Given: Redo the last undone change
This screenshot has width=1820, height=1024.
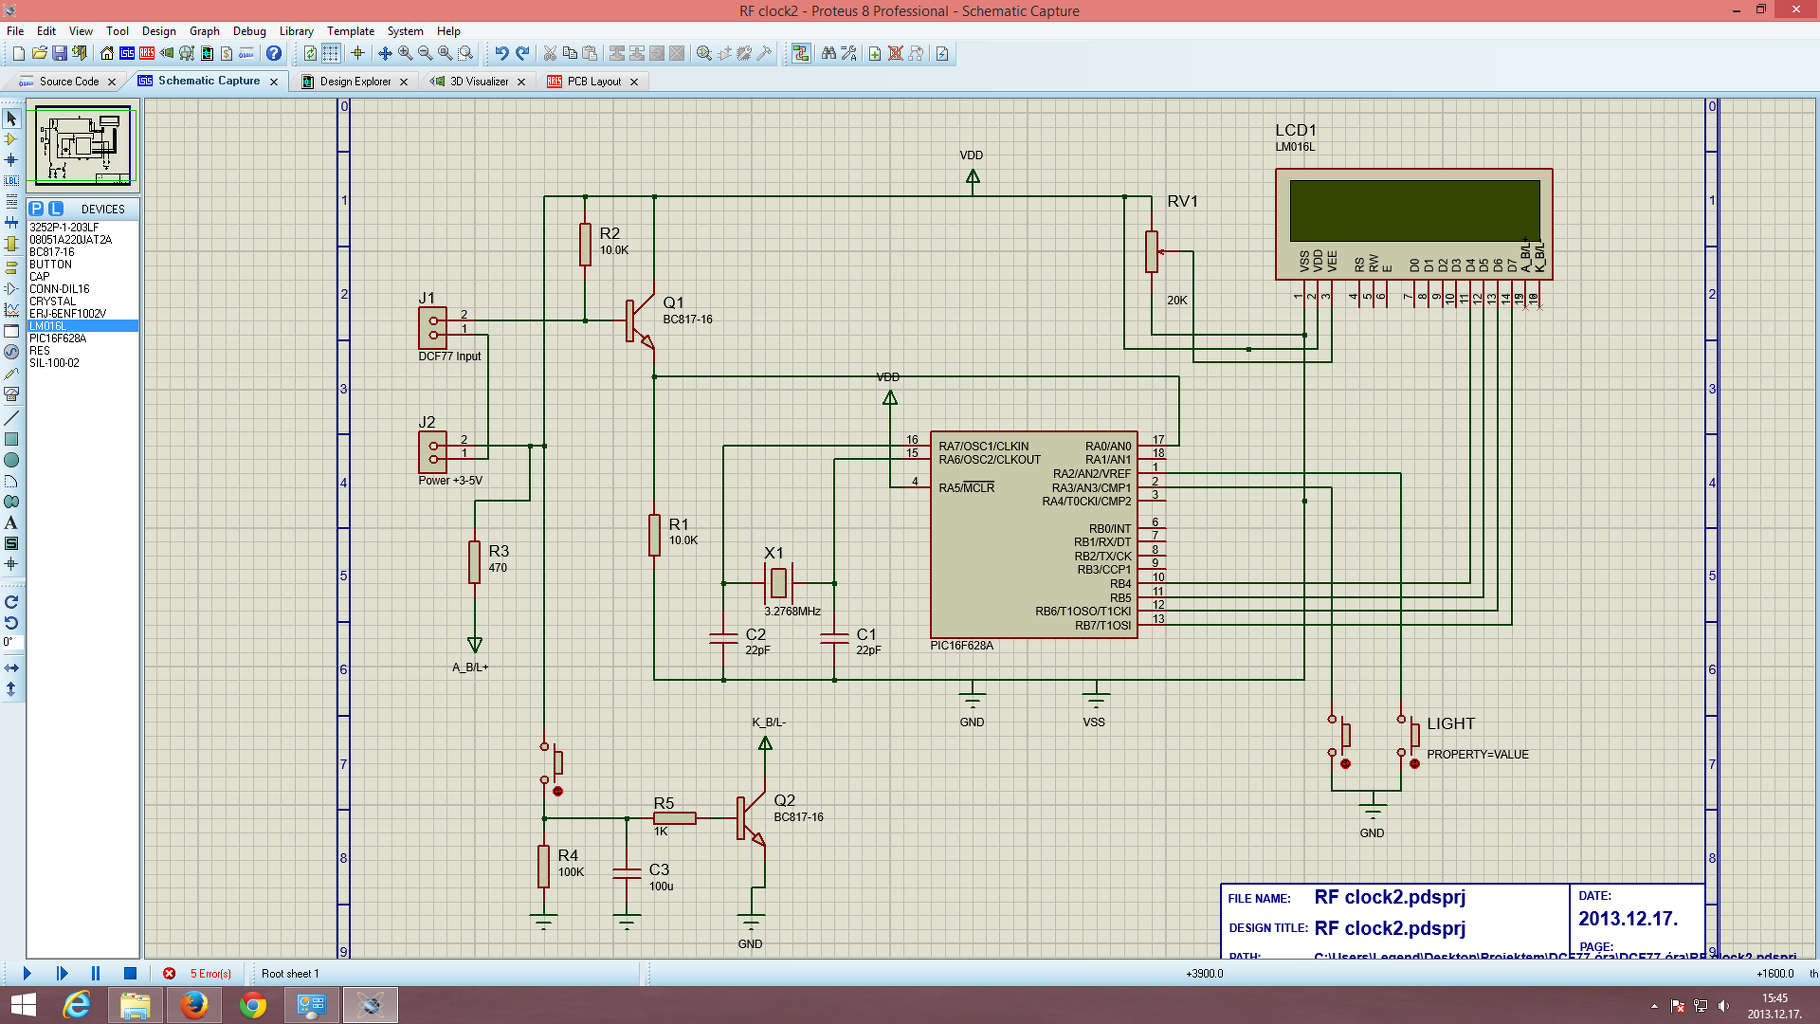Looking at the screenshot, I should tap(522, 54).
